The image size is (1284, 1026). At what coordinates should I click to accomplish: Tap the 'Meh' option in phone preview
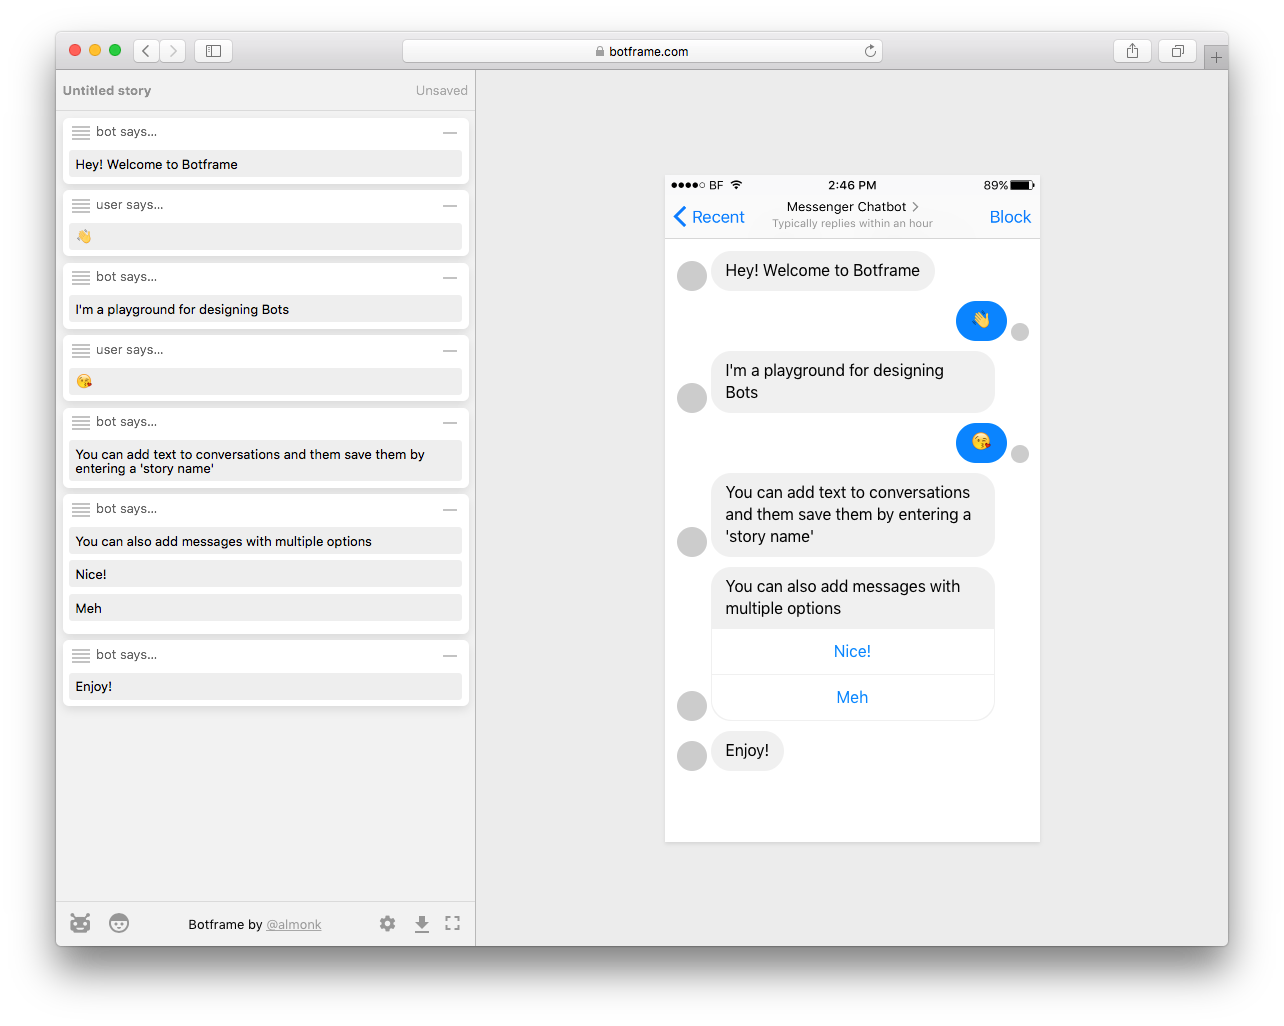click(852, 698)
